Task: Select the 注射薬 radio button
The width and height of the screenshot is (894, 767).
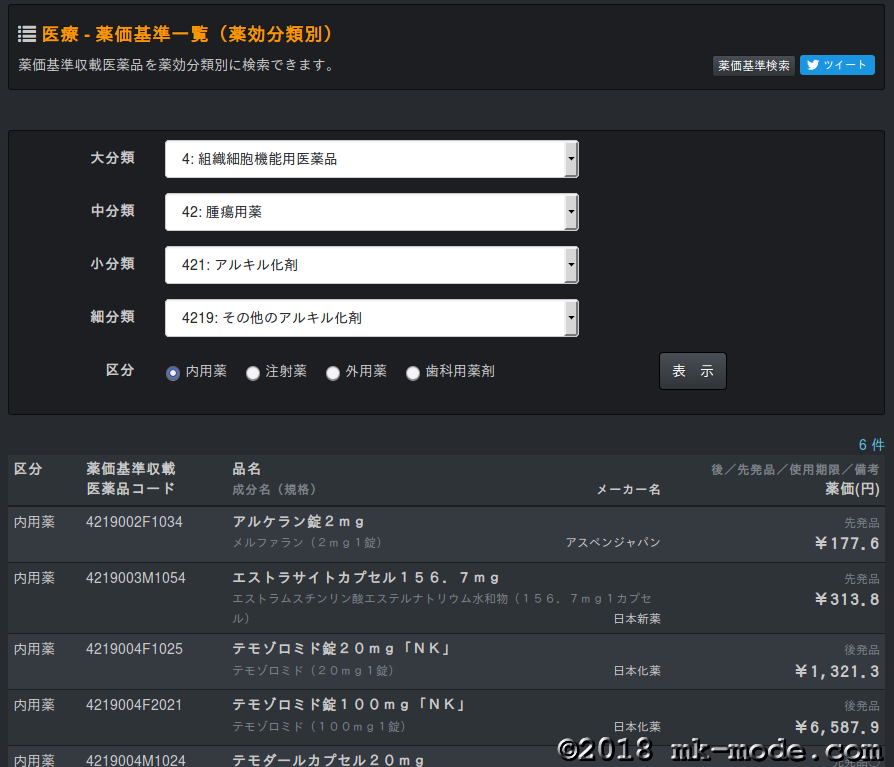Action: (x=253, y=373)
